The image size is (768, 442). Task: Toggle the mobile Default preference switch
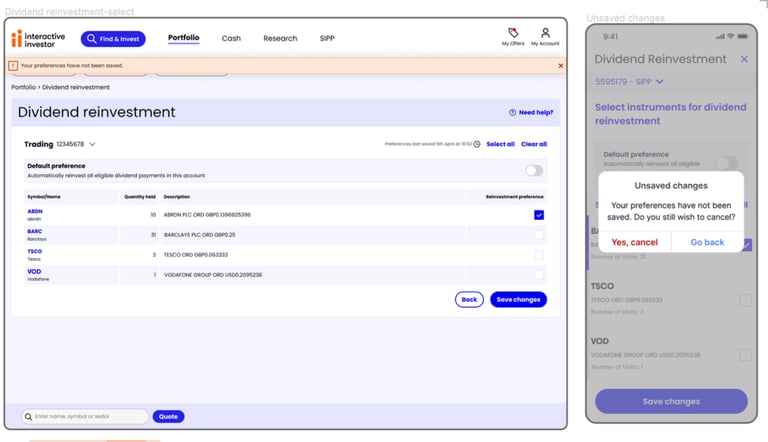pos(726,163)
